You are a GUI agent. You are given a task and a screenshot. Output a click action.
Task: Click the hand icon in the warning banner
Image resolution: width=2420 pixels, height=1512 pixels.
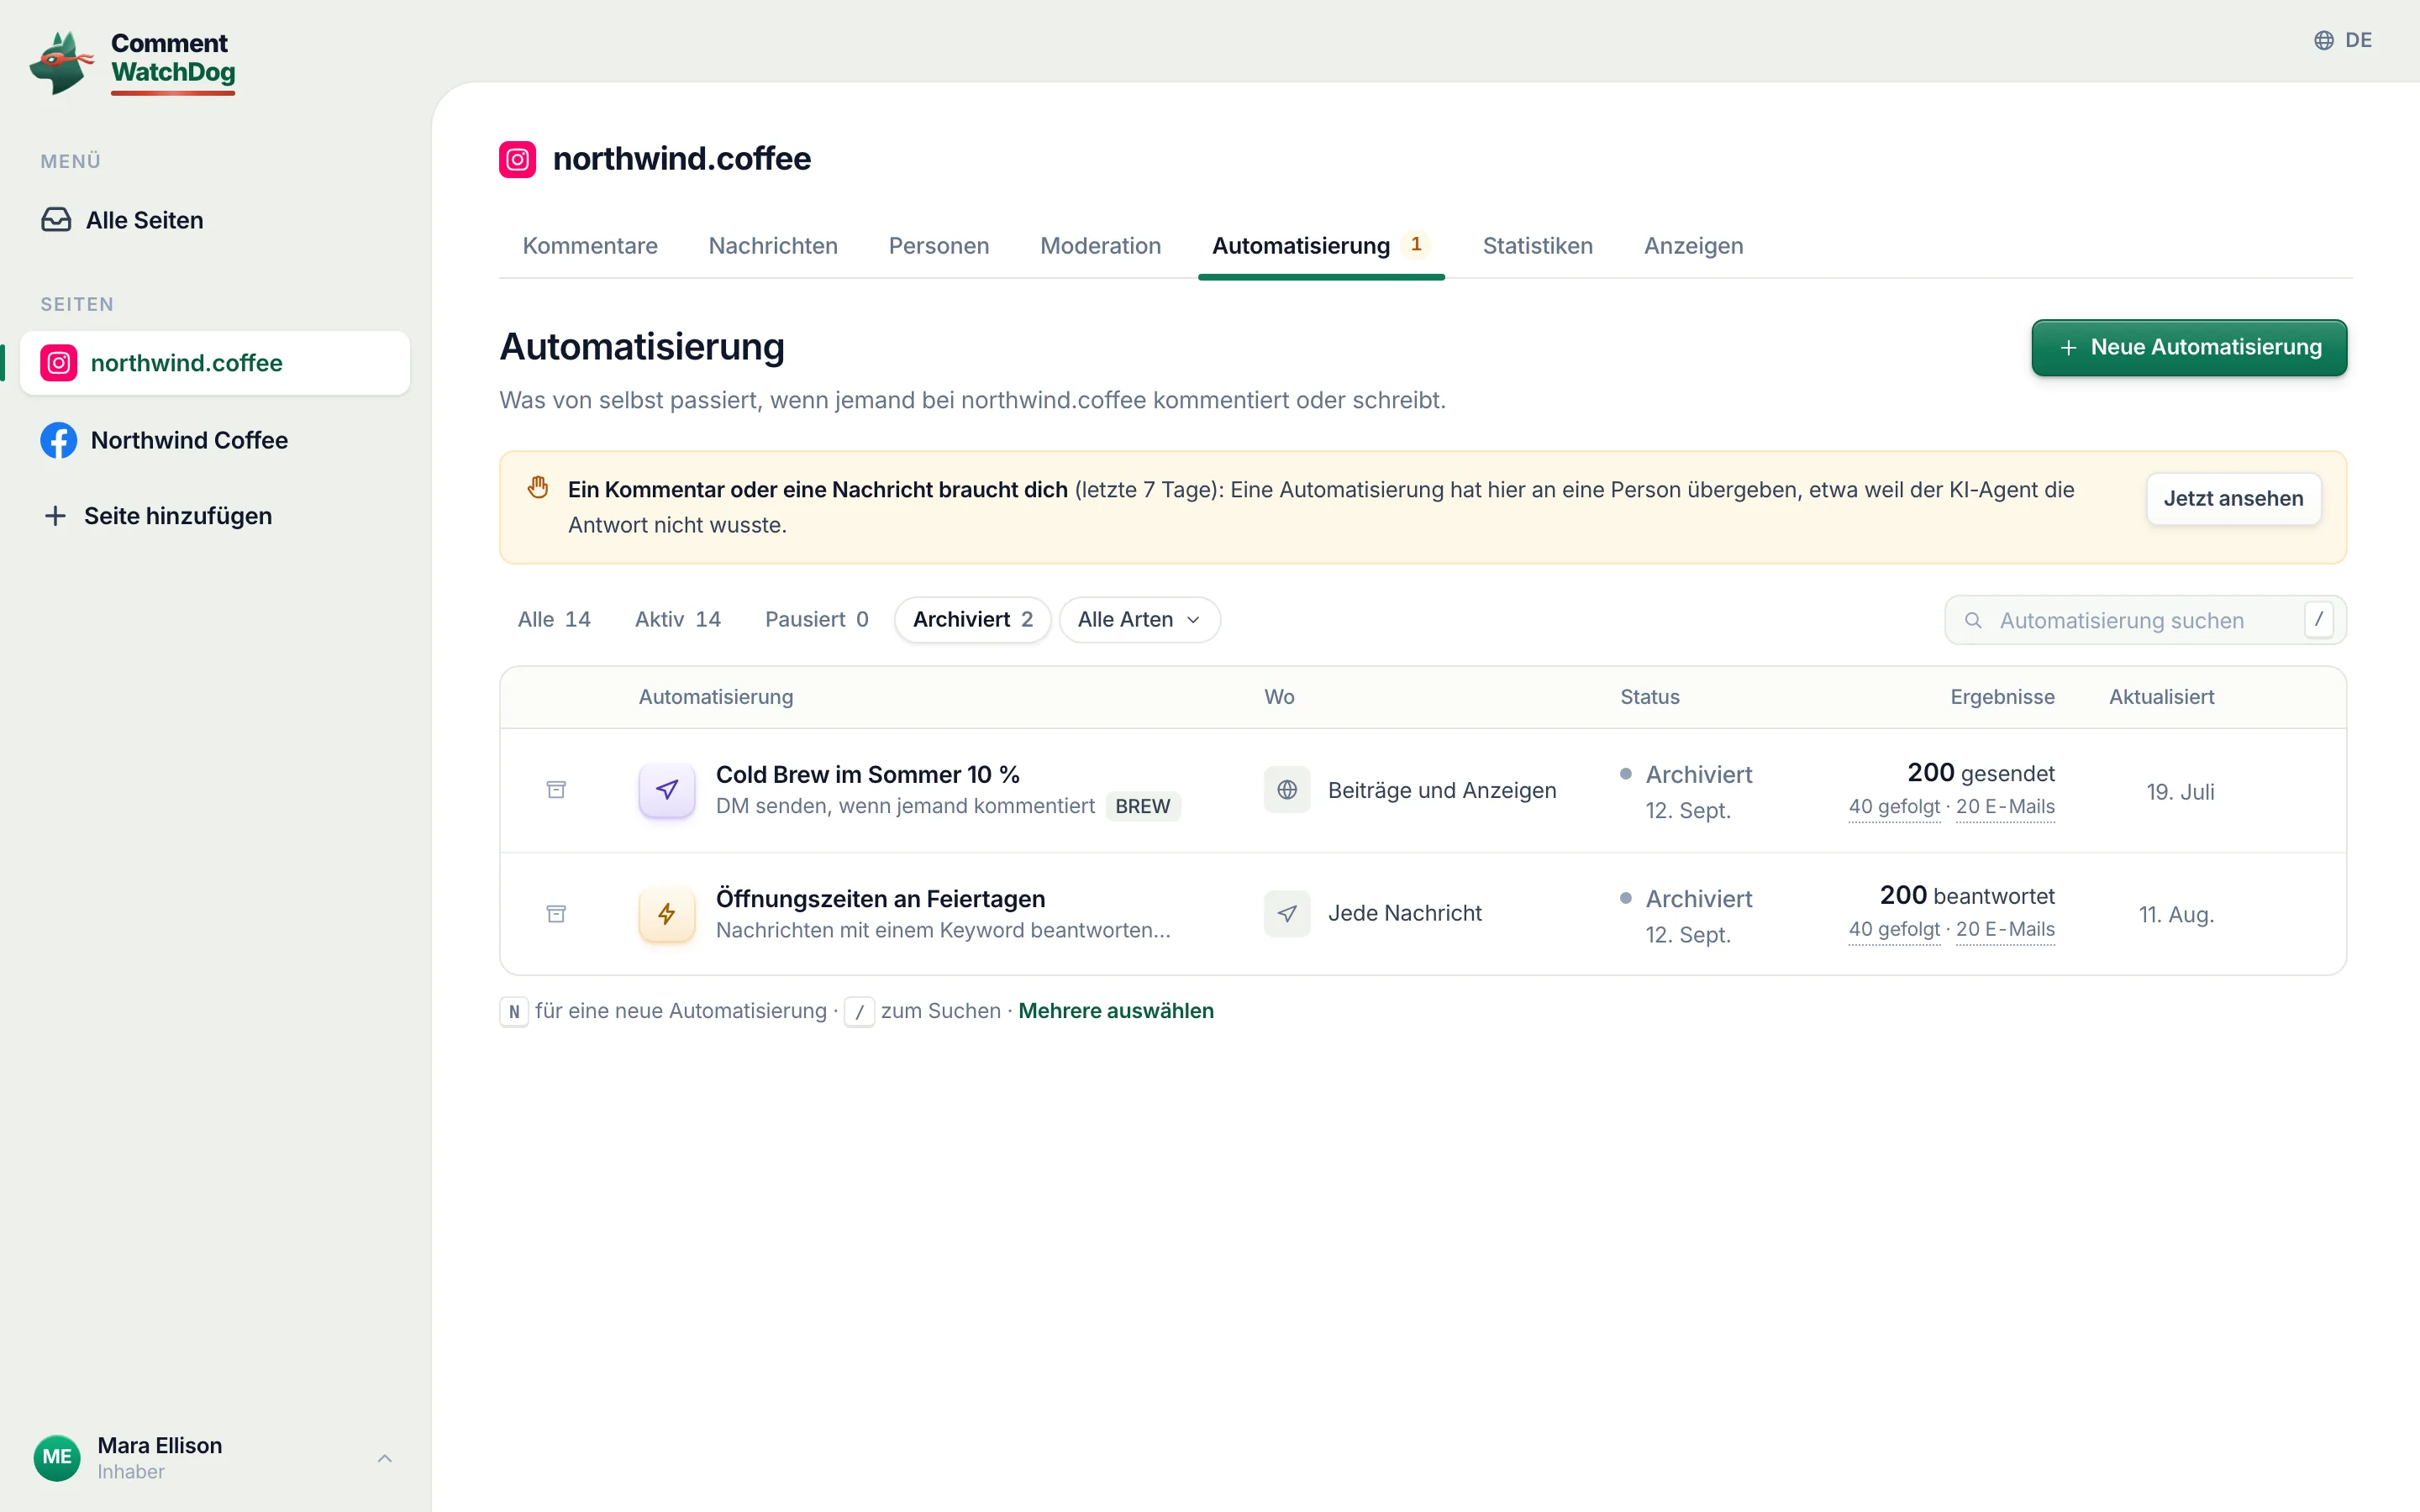pos(538,488)
